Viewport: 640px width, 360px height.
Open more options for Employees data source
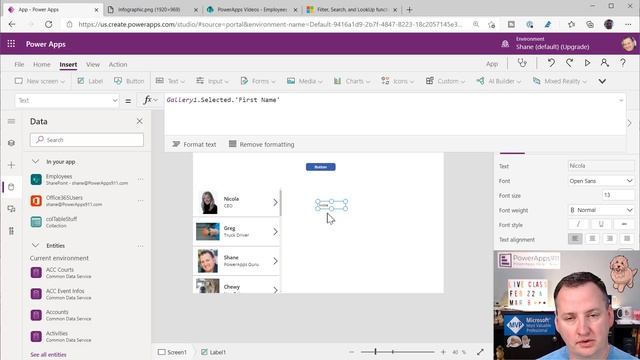point(140,179)
